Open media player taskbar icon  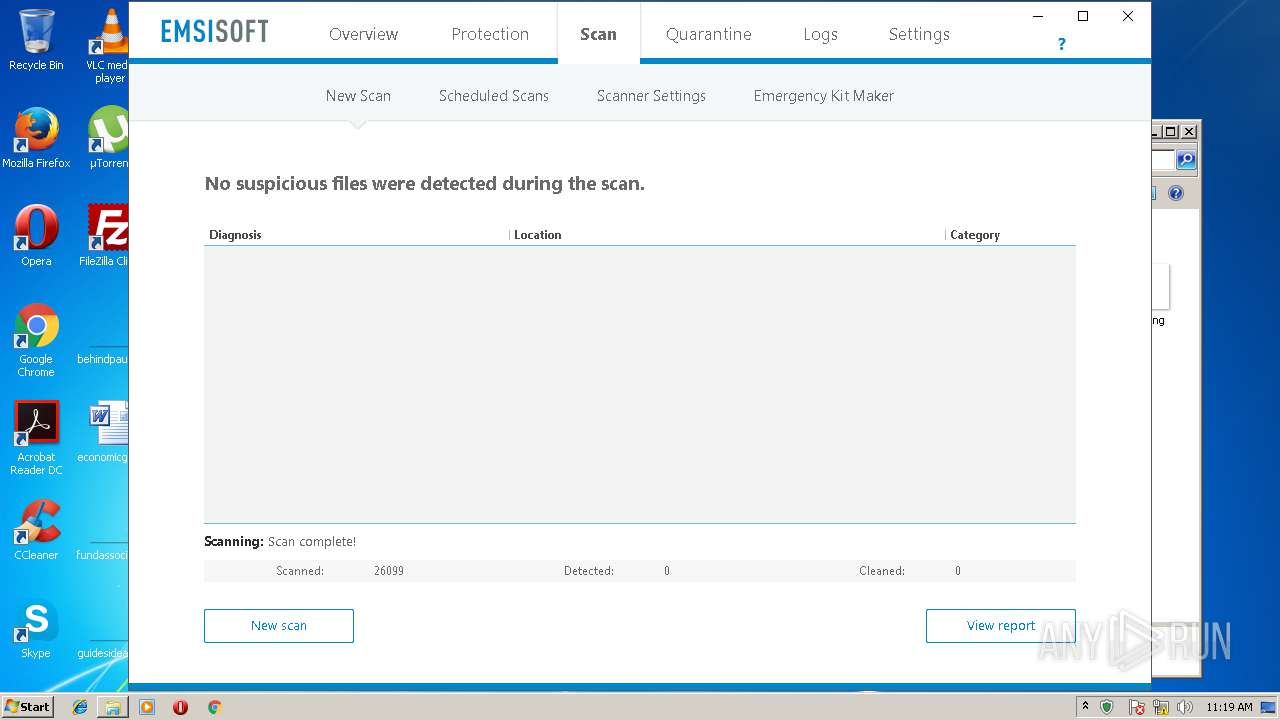pos(147,707)
